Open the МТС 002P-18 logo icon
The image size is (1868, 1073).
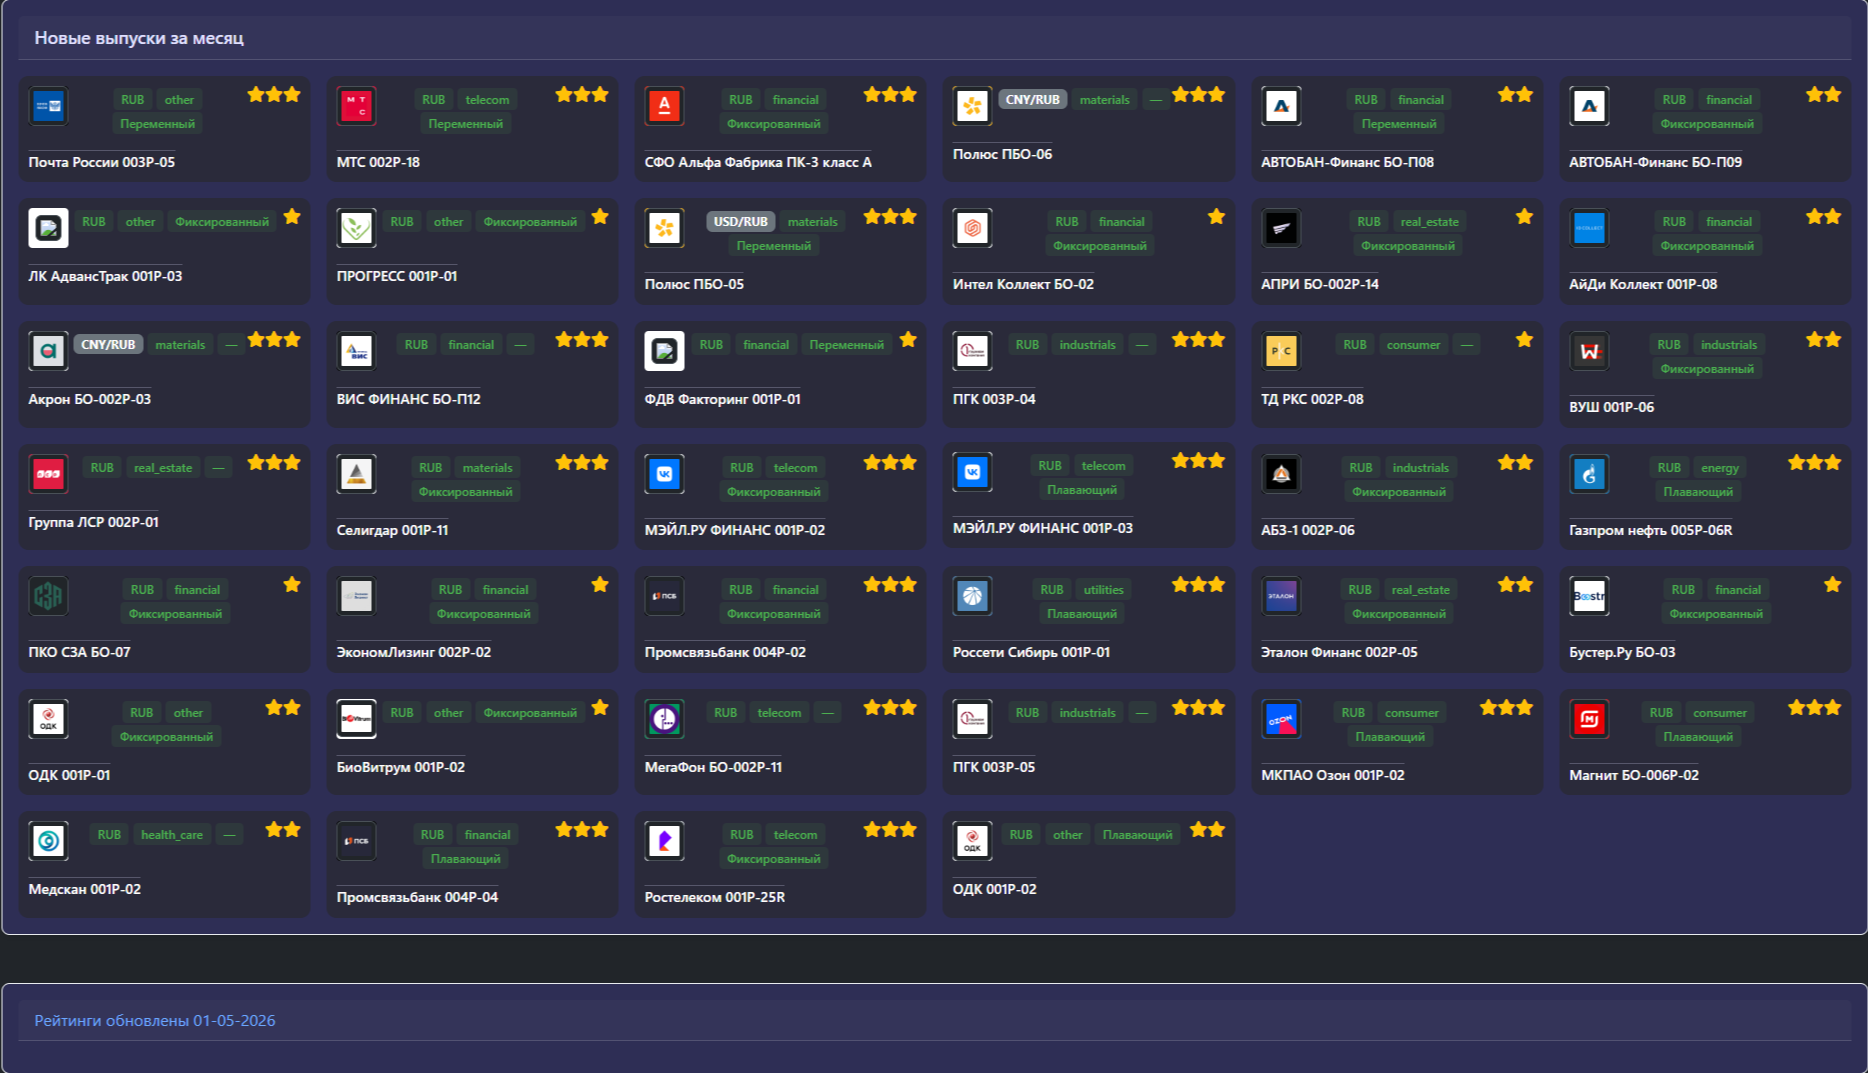(356, 105)
